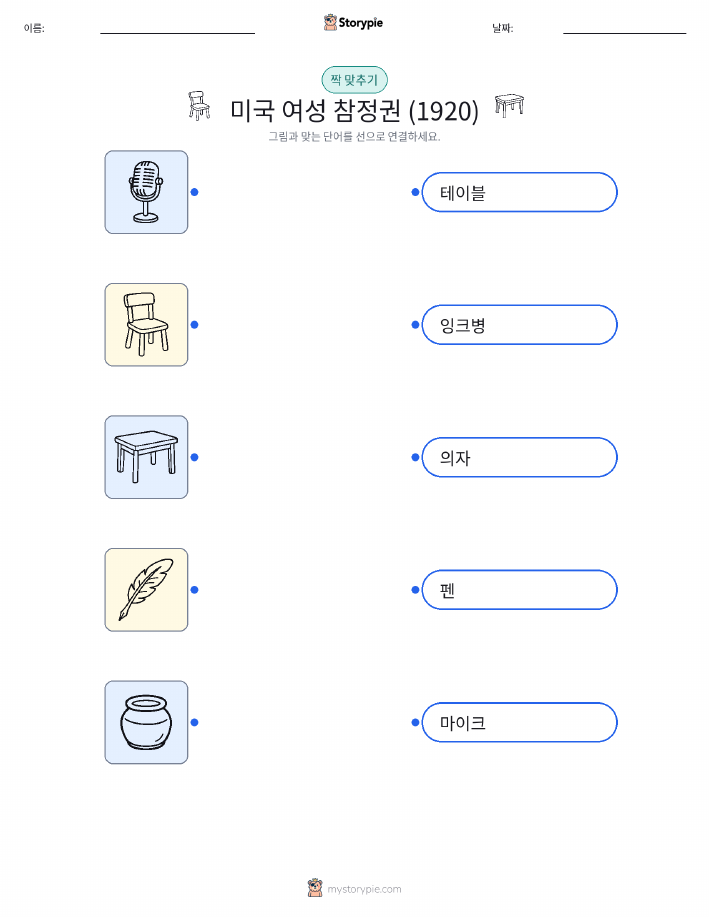Click the table picture card
This screenshot has width=709, height=917.
[146, 457]
